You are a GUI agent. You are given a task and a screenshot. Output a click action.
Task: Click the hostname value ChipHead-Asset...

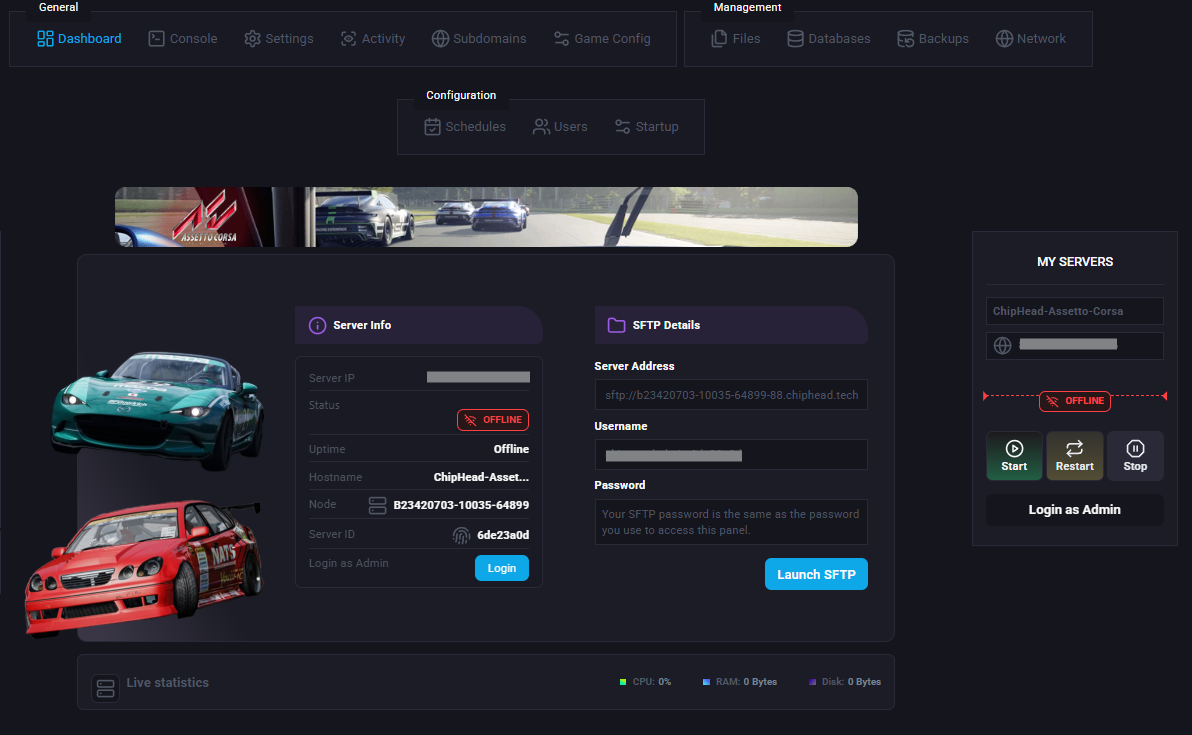(481, 477)
